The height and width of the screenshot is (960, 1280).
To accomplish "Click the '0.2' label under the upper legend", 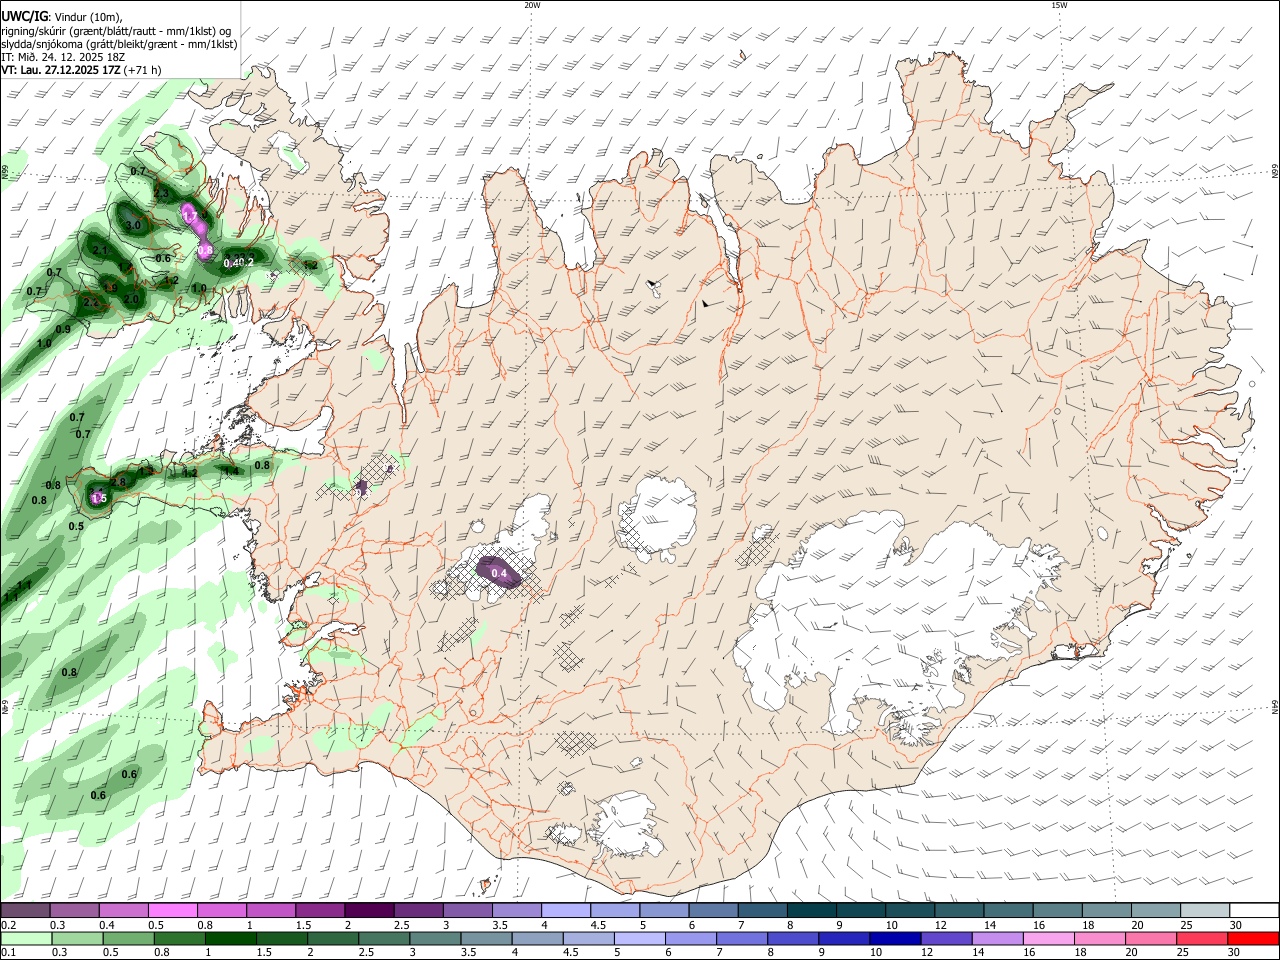I will click(9, 925).
